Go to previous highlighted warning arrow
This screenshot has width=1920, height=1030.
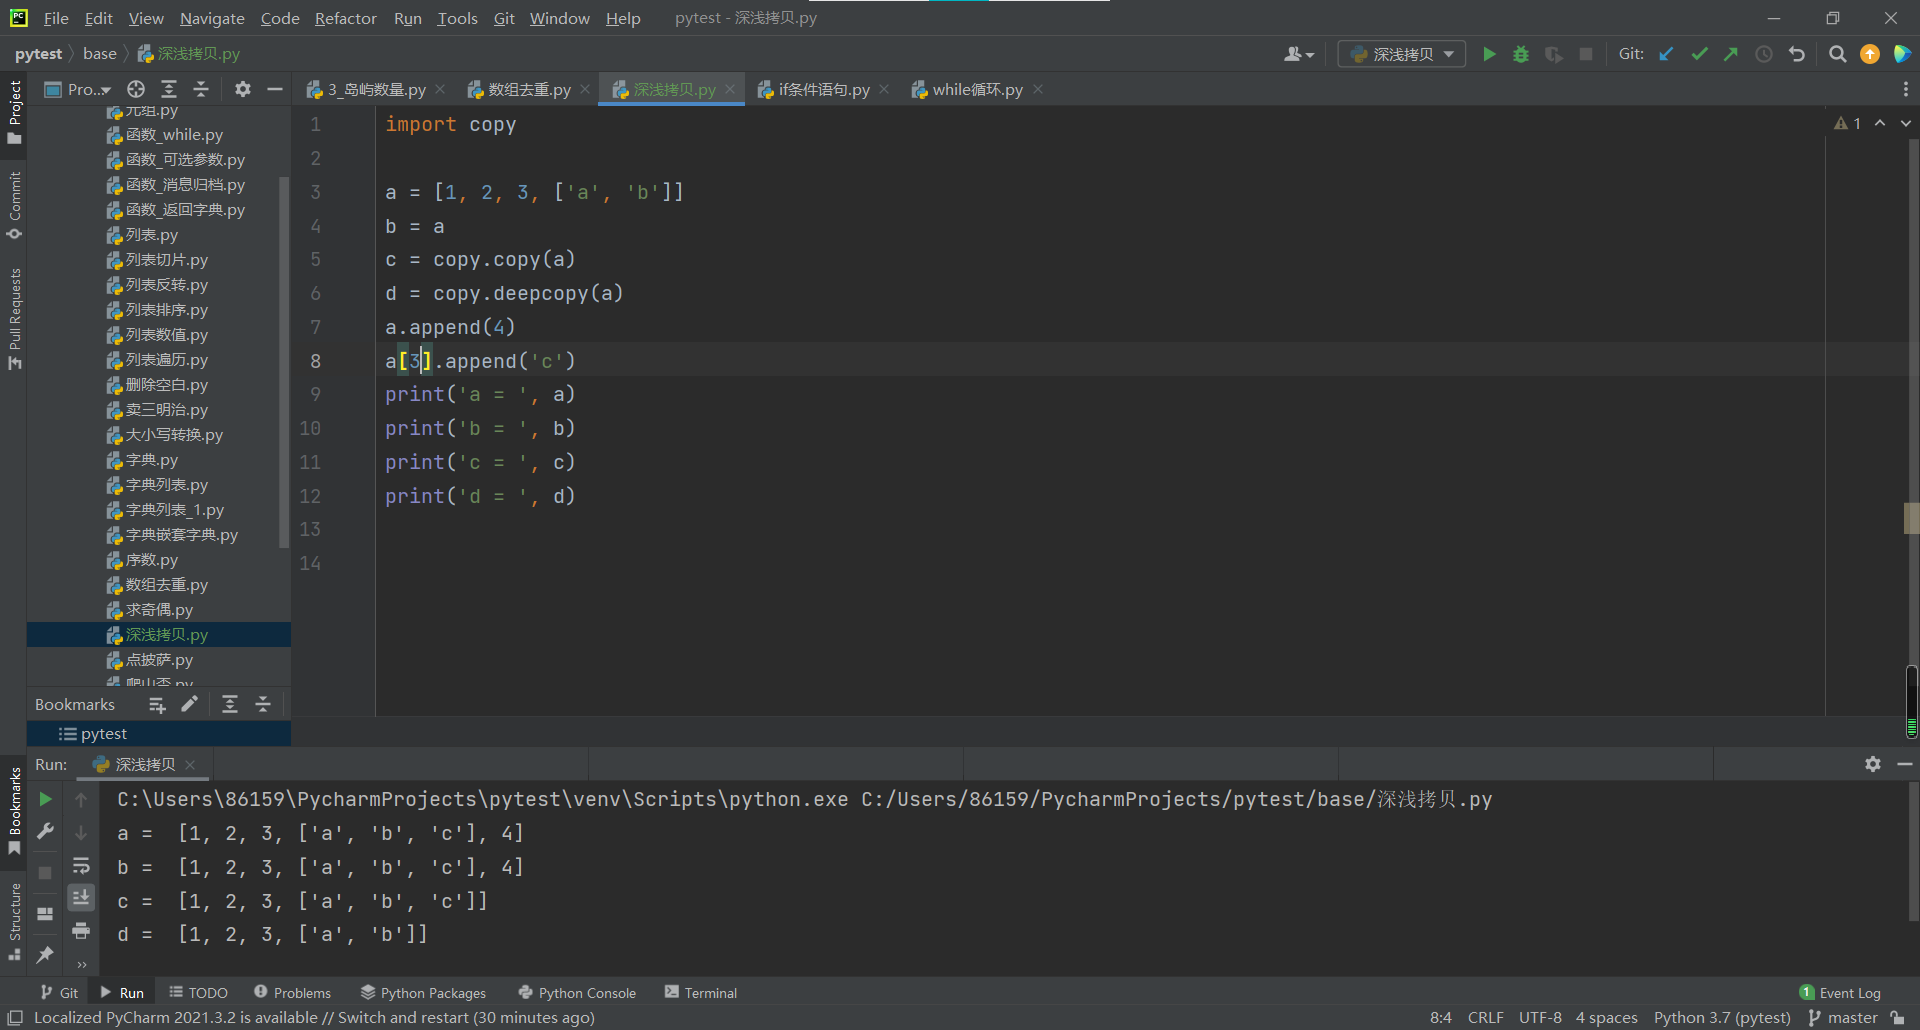tap(1880, 123)
